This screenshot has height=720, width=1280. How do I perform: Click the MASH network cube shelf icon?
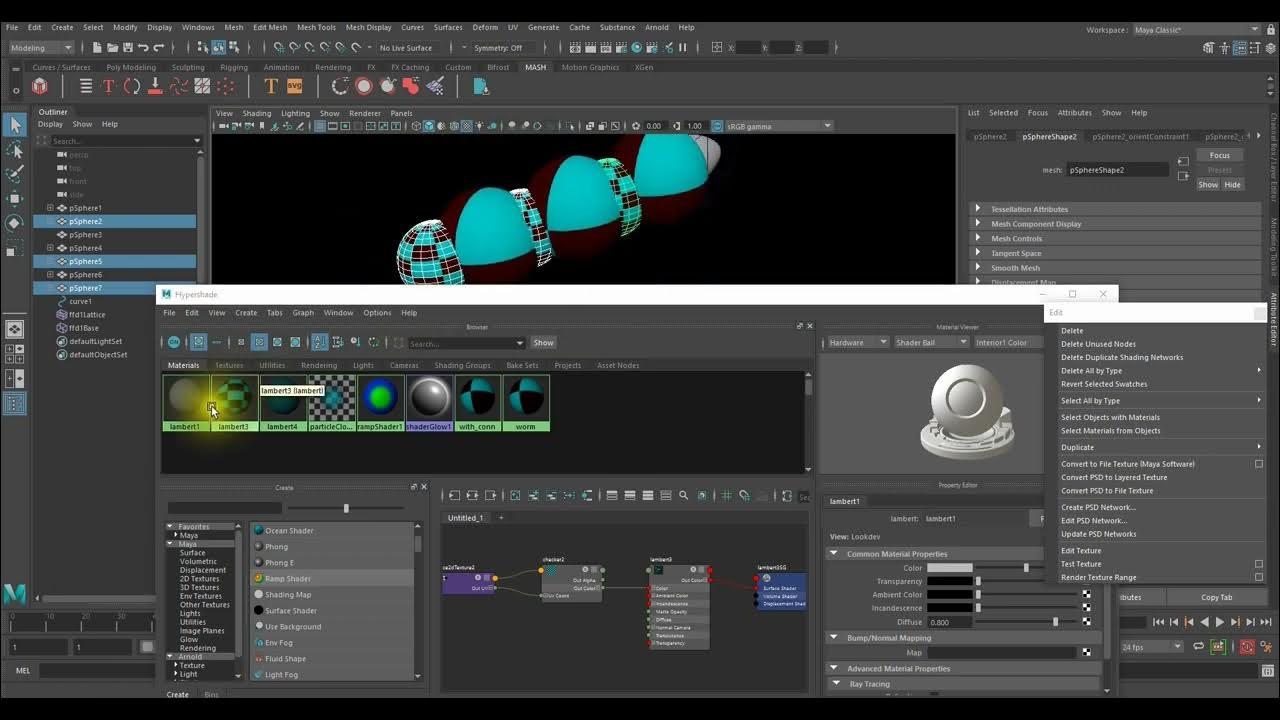pyautogui.click(x=40, y=87)
